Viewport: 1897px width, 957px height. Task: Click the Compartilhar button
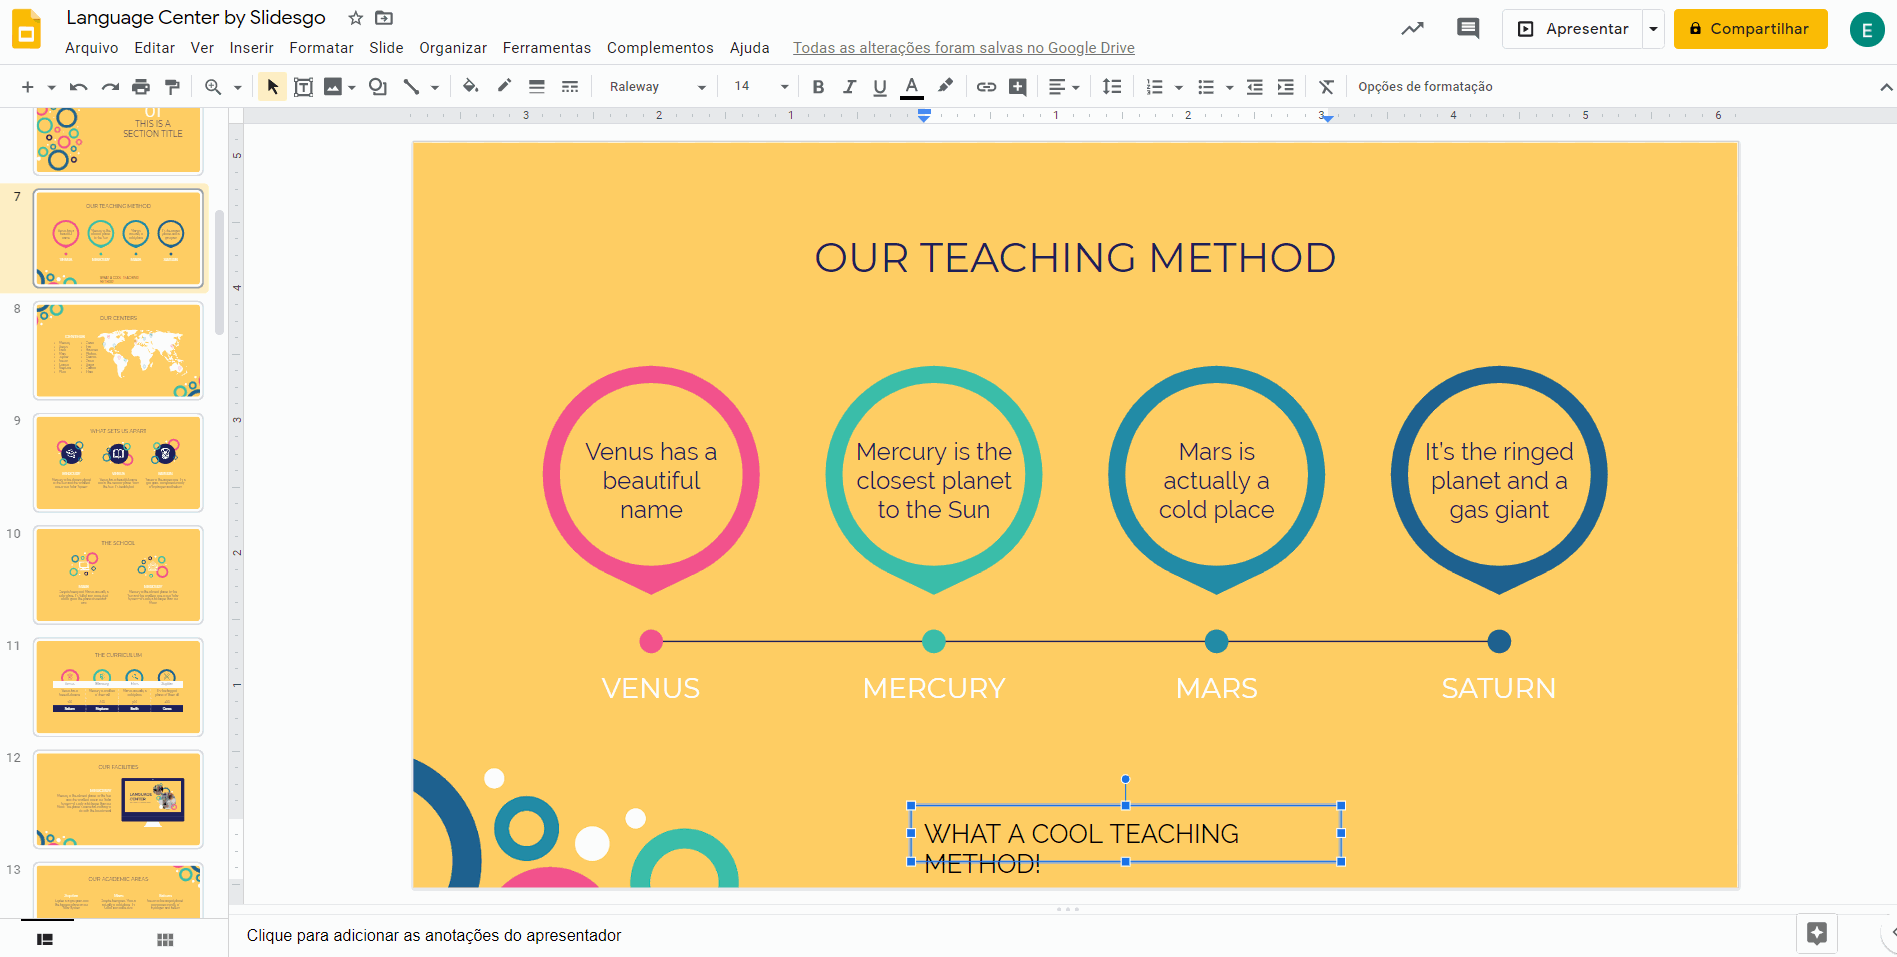pyautogui.click(x=1750, y=29)
